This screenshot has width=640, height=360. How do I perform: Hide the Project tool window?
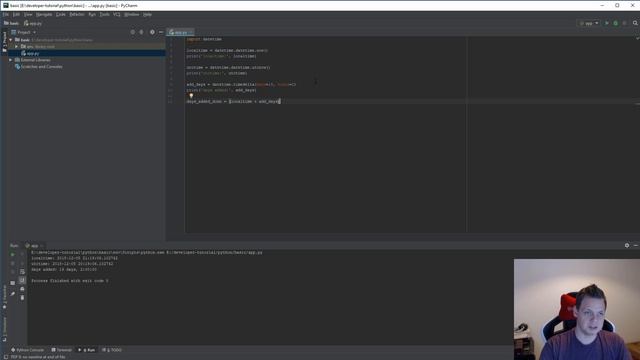tap(161, 32)
